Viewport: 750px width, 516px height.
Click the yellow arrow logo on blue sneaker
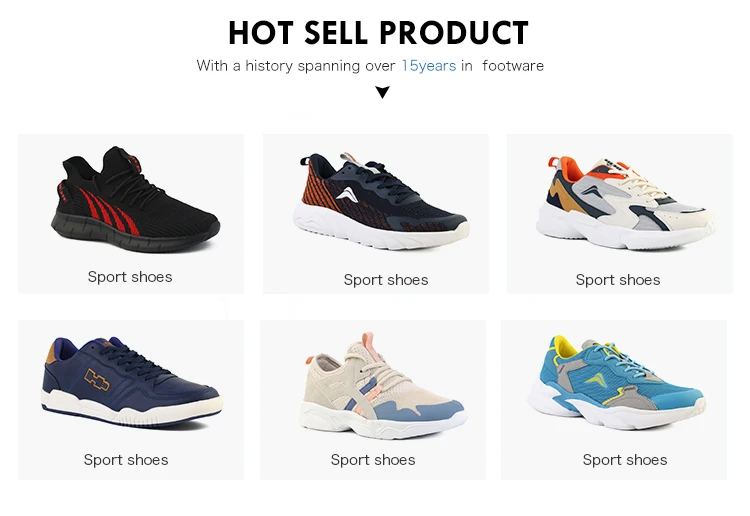point(596,379)
